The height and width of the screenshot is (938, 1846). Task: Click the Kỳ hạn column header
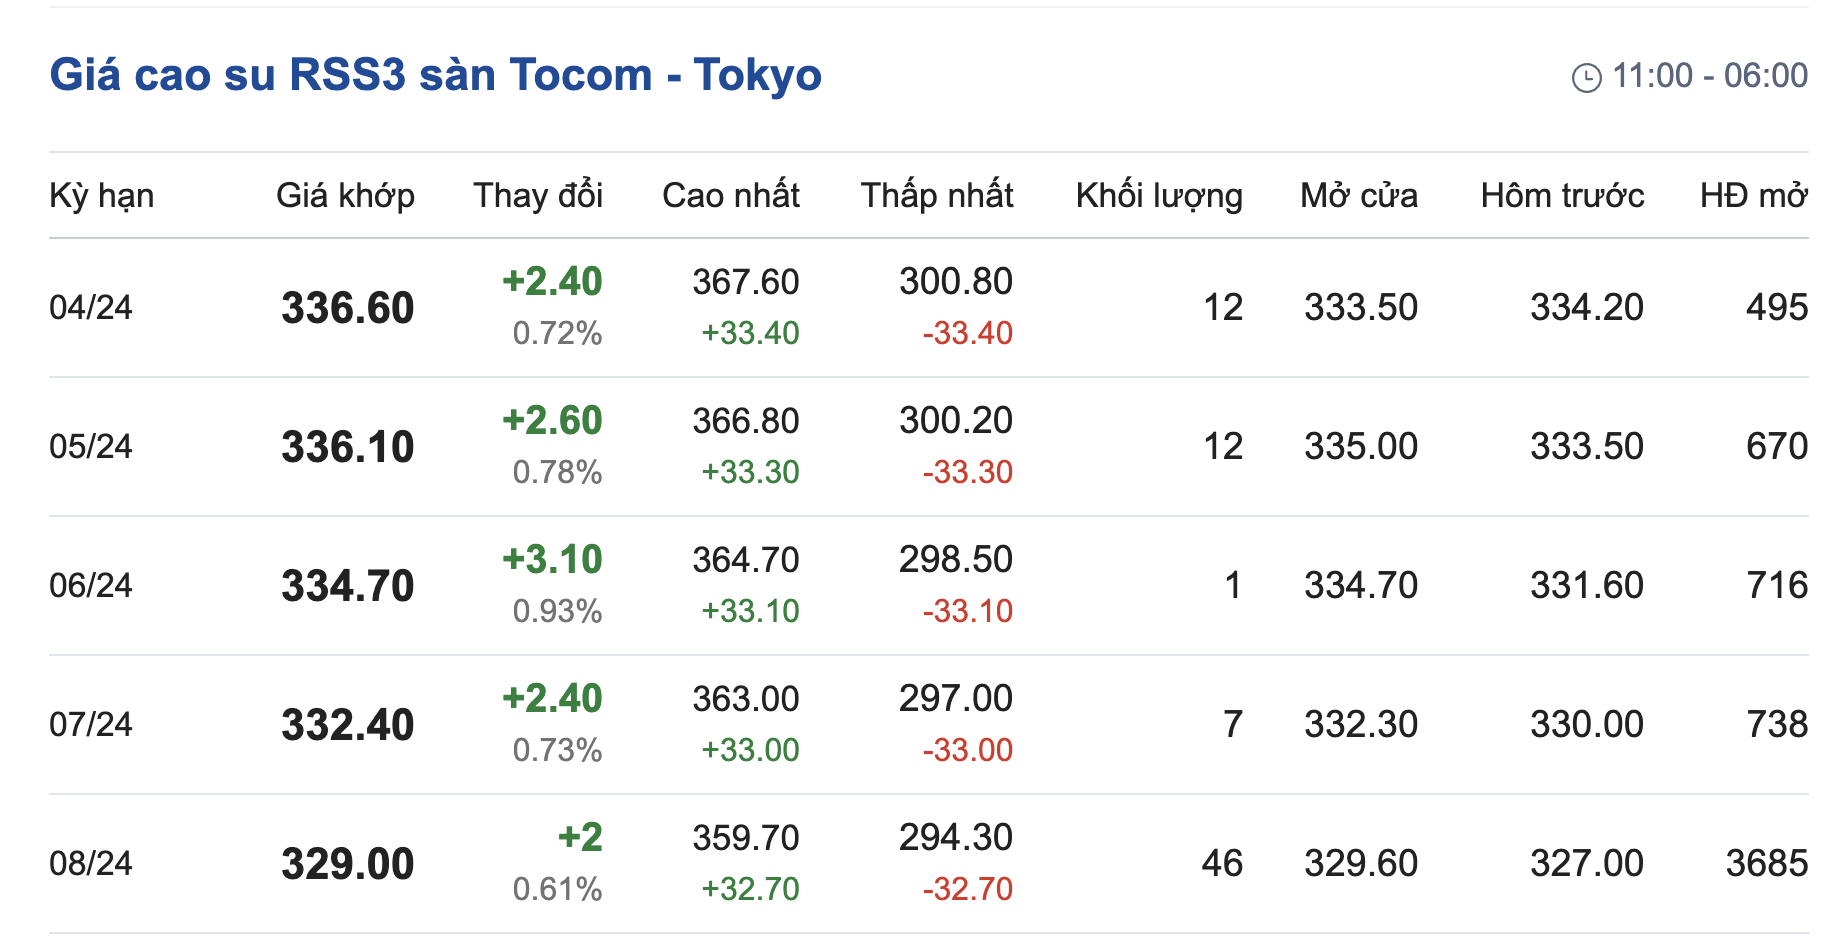101,195
